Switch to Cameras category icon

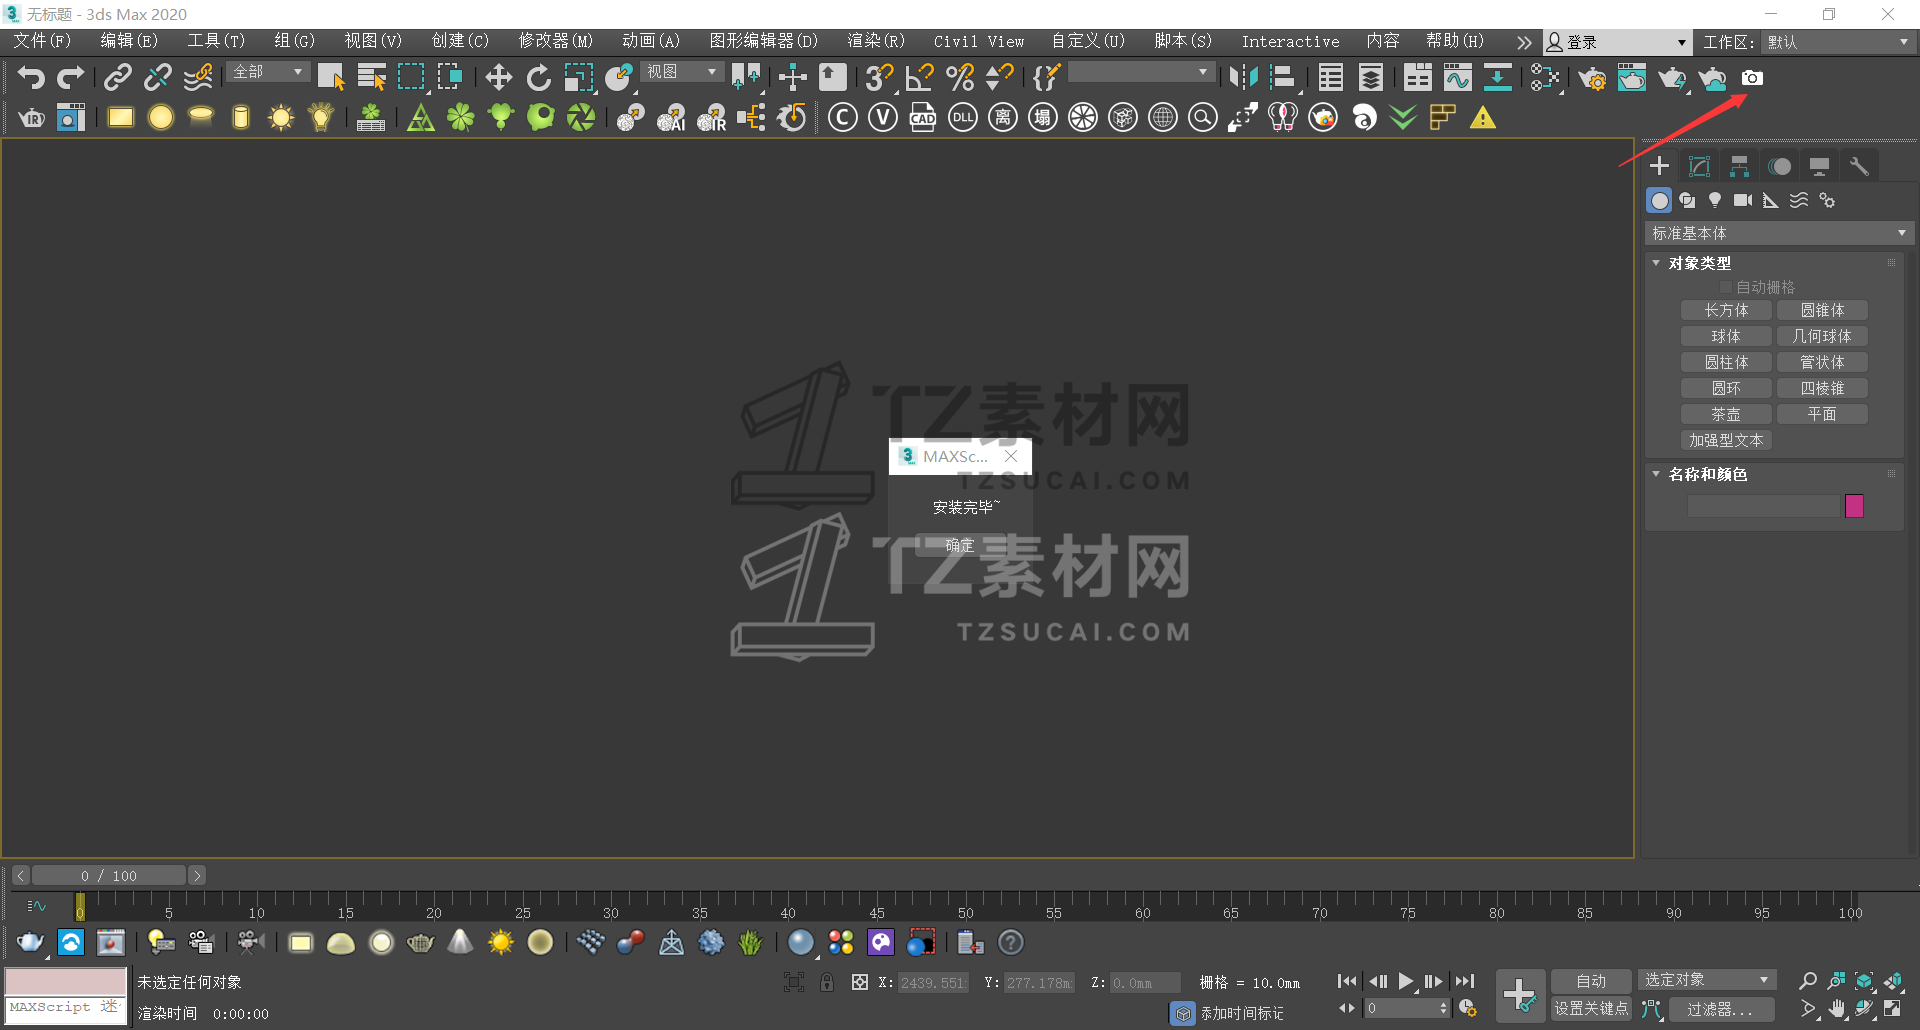tap(1743, 200)
